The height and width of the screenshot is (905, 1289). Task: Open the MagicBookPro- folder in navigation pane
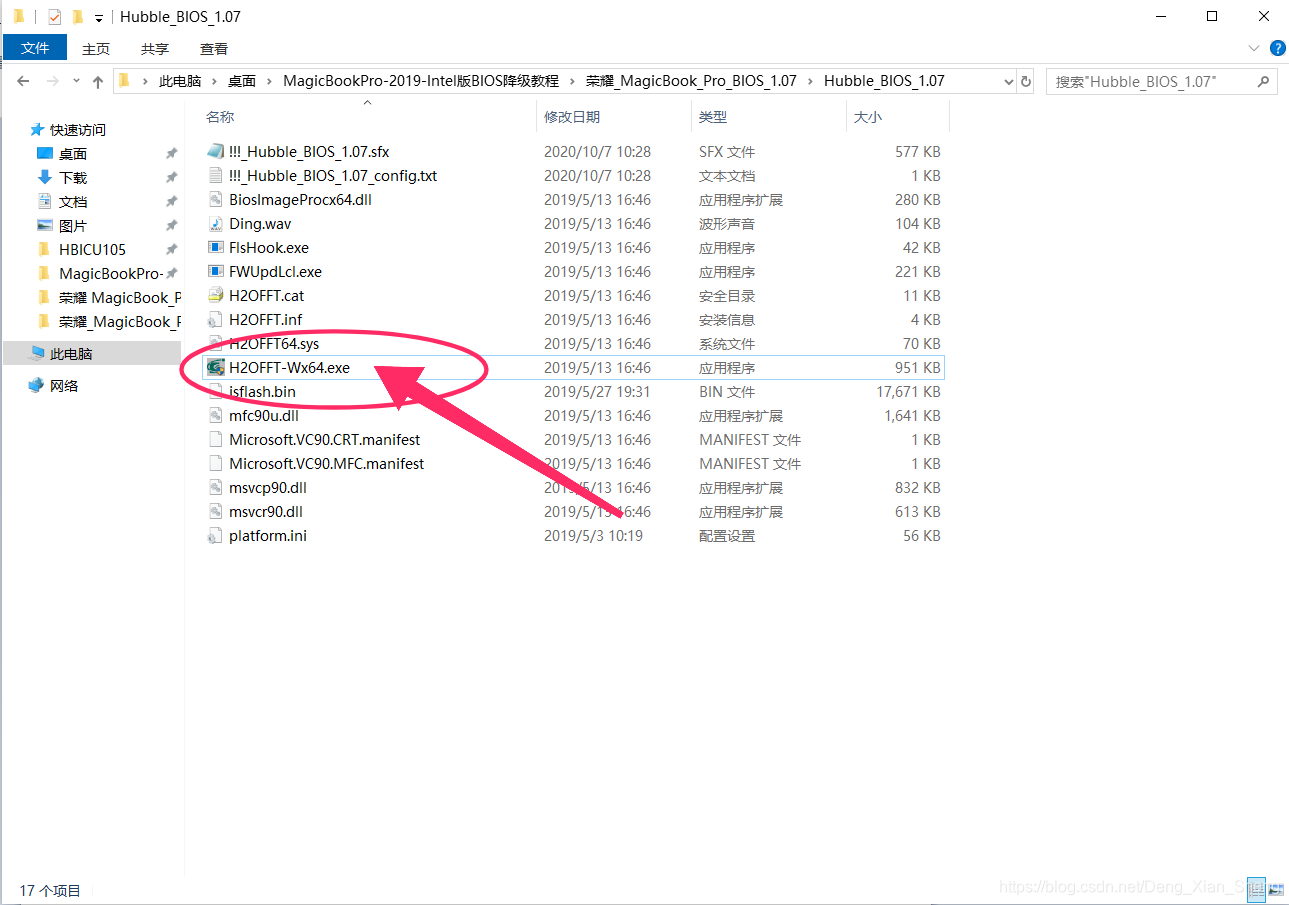coord(110,274)
